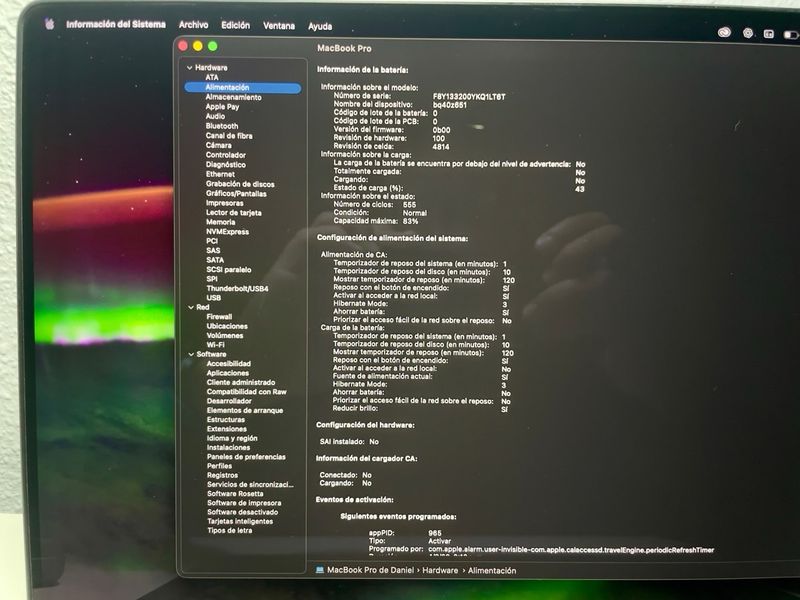The image size is (800, 600).
Task: Select Compatibilidad con Raw in sidebar
Action: click(246, 392)
